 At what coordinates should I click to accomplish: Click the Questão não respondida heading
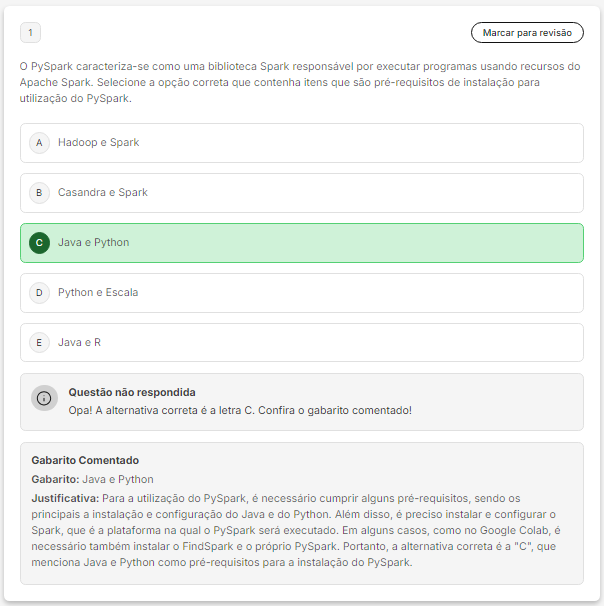click(132, 392)
